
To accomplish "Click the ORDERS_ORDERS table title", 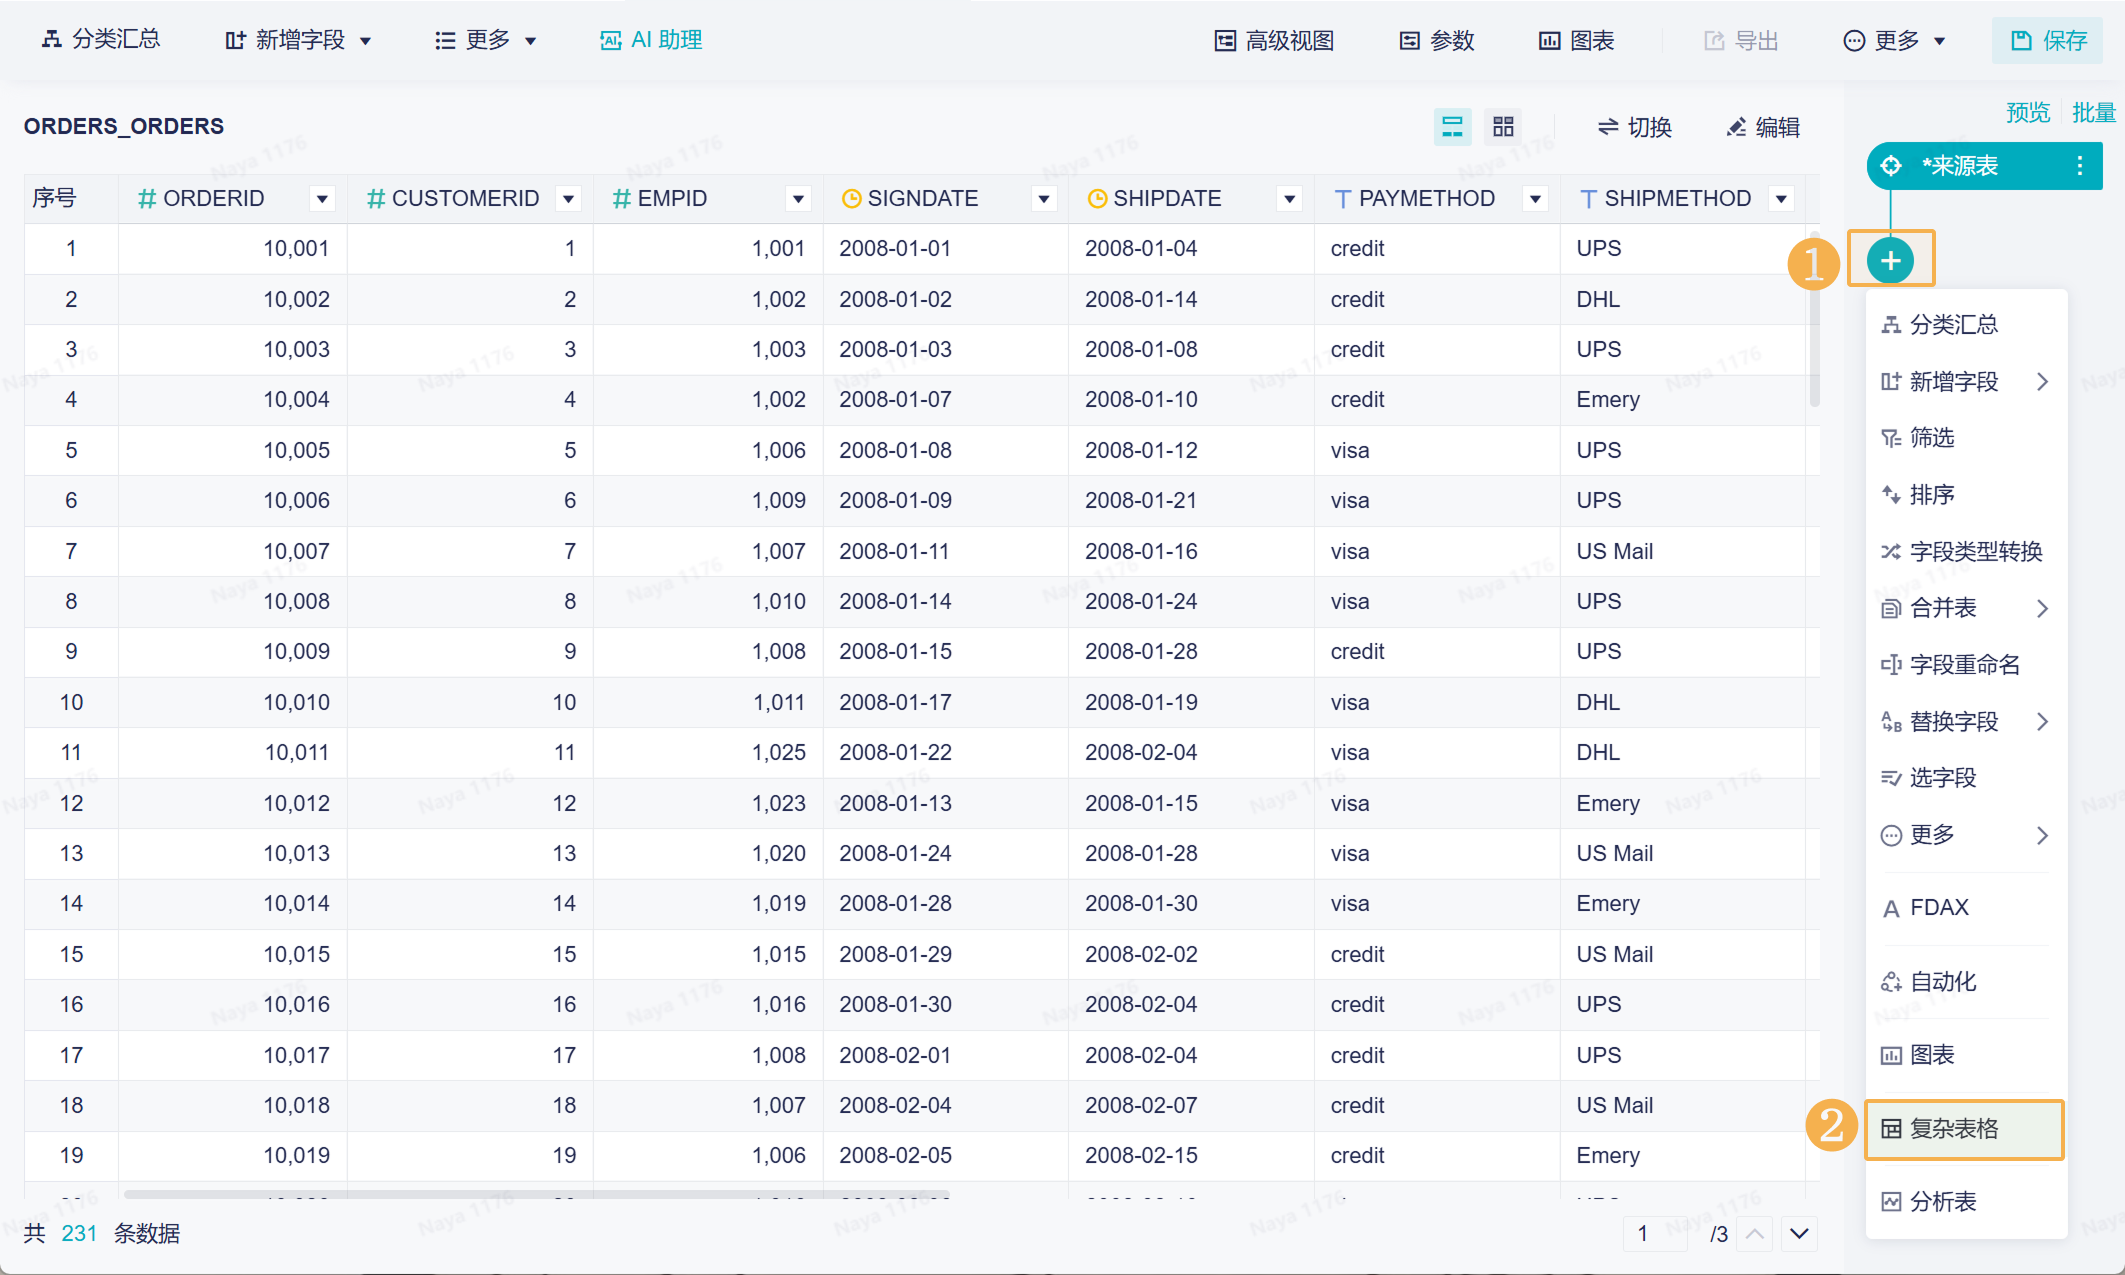I will coord(124,126).
